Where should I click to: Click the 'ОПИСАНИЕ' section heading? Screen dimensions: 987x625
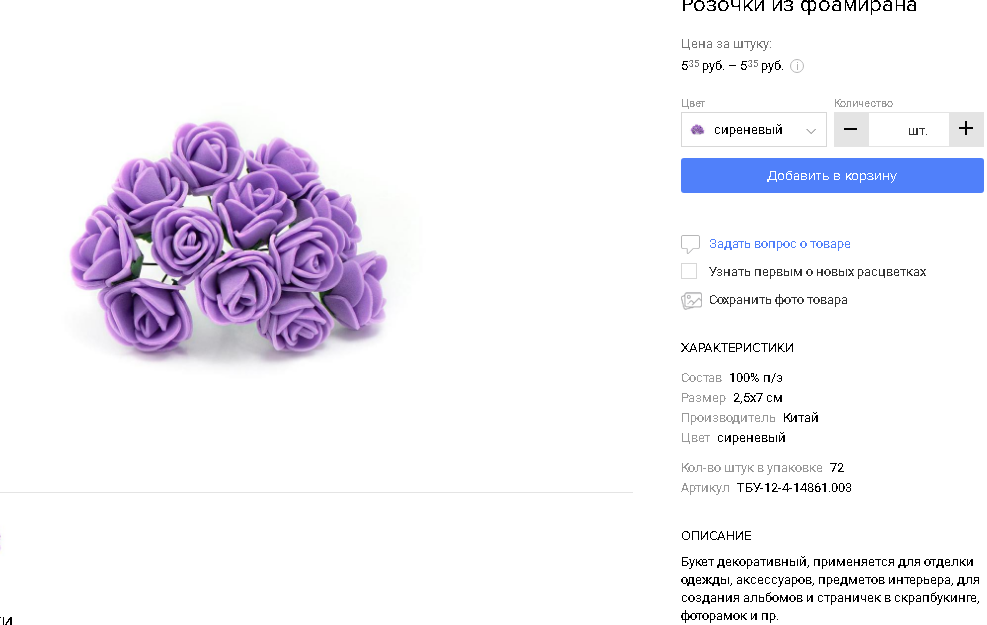click(716, 536)
